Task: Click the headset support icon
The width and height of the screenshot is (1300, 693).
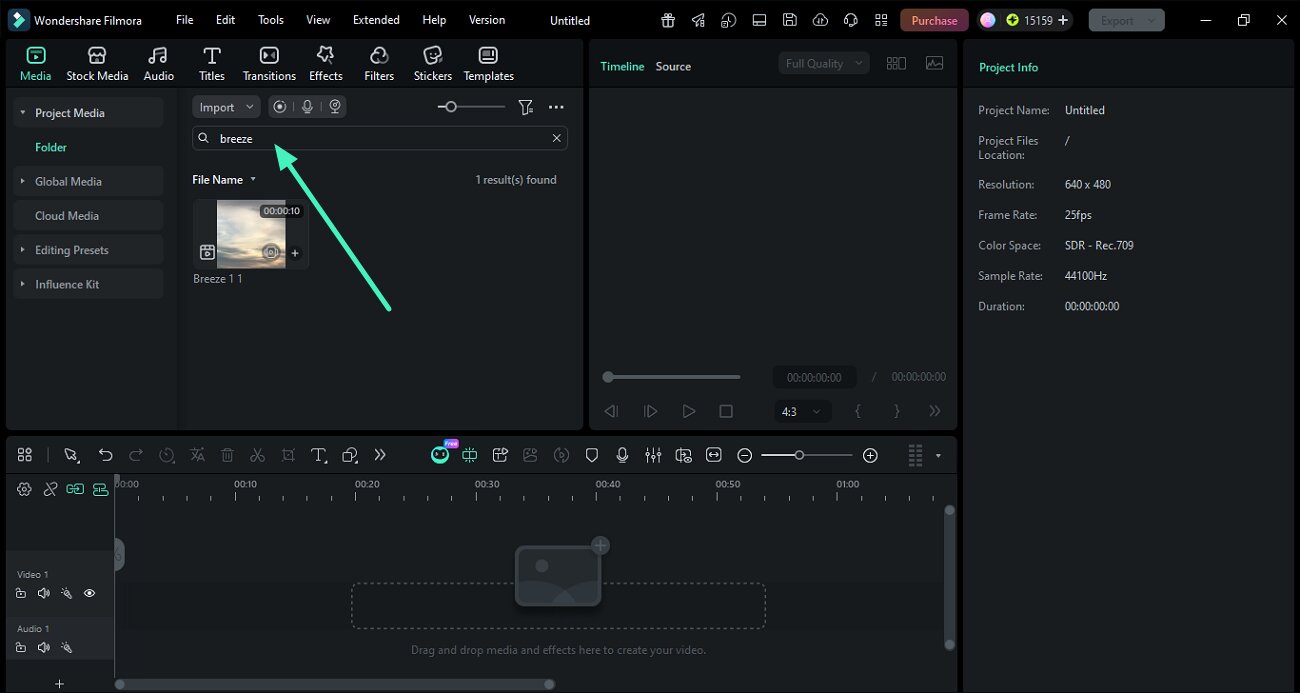Action: [851, 20]
